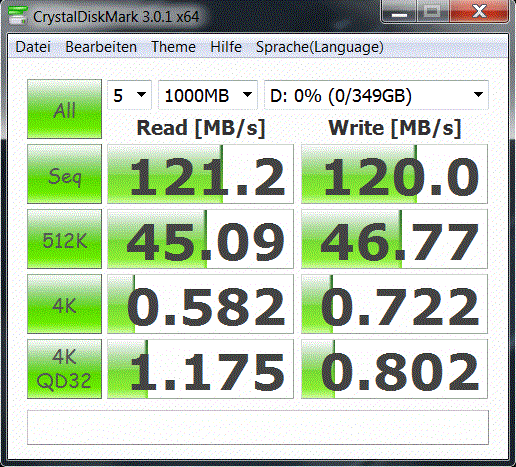Open the Theme menu
Viewport: 516px width, 467px height.
click(173, 47)
